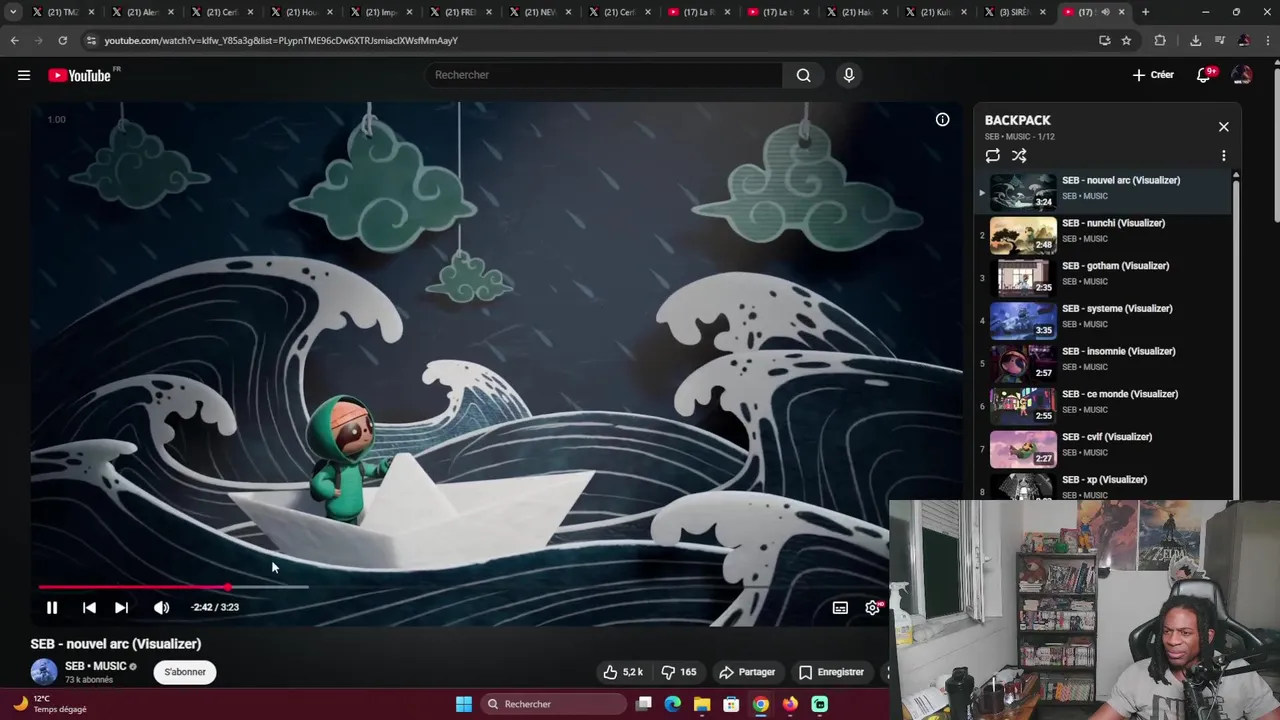
Task: Open the notifications bell
Action: [1204, 75]
